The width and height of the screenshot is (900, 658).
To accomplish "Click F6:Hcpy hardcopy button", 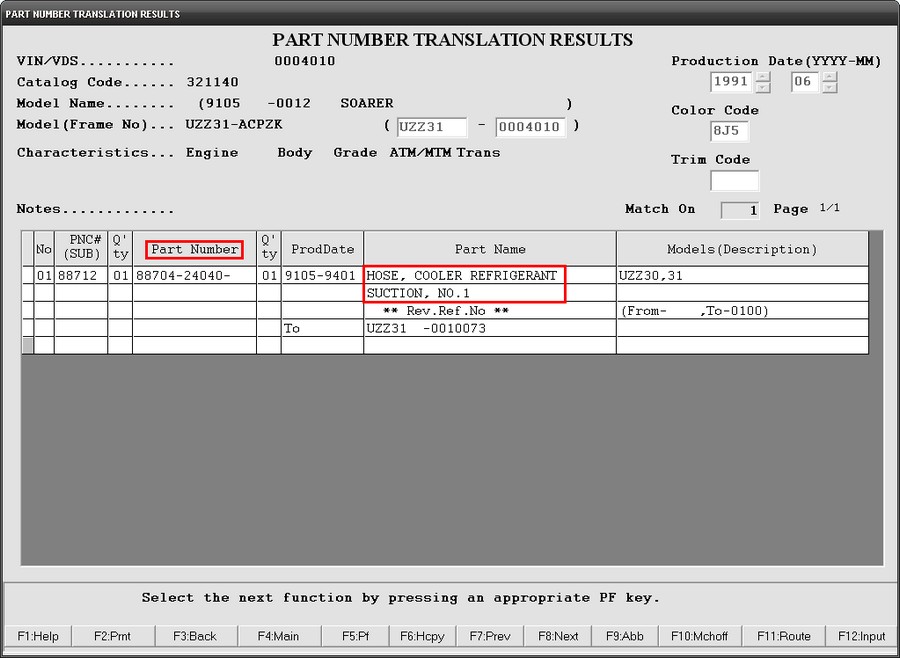I will tap(421, 636).
